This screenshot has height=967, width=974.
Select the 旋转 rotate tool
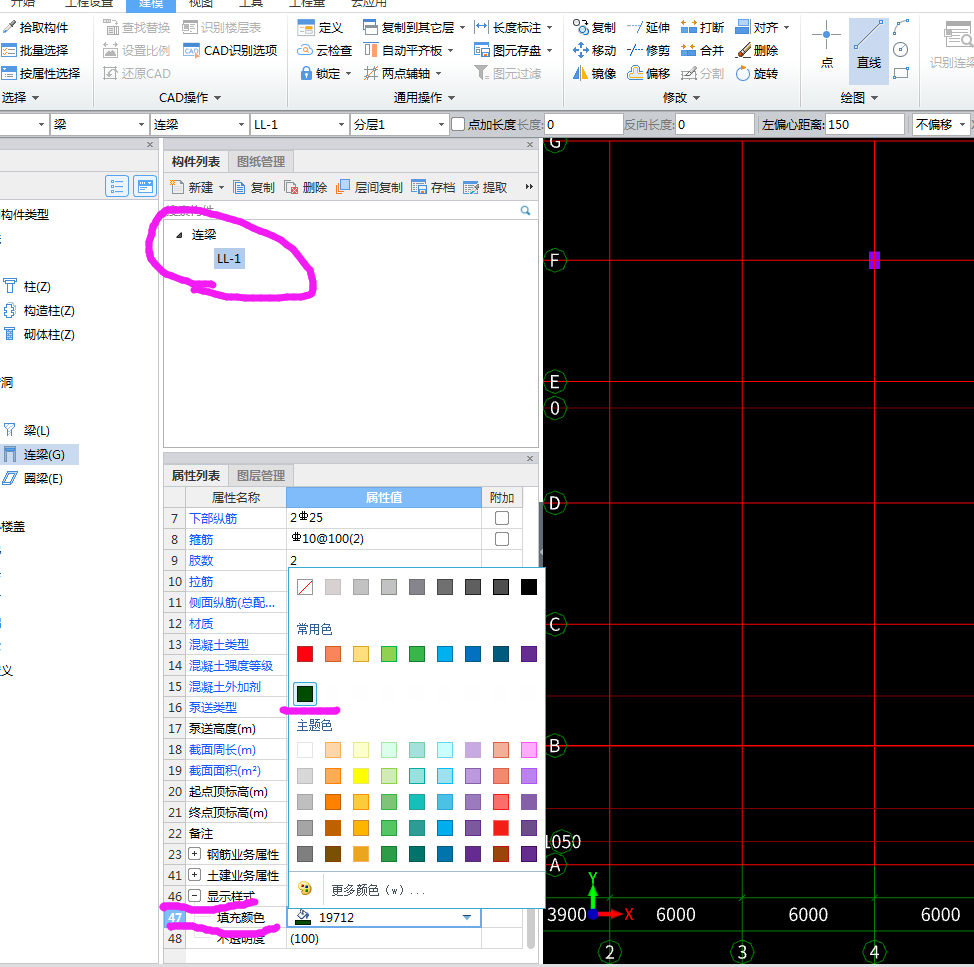click(757, 73)
